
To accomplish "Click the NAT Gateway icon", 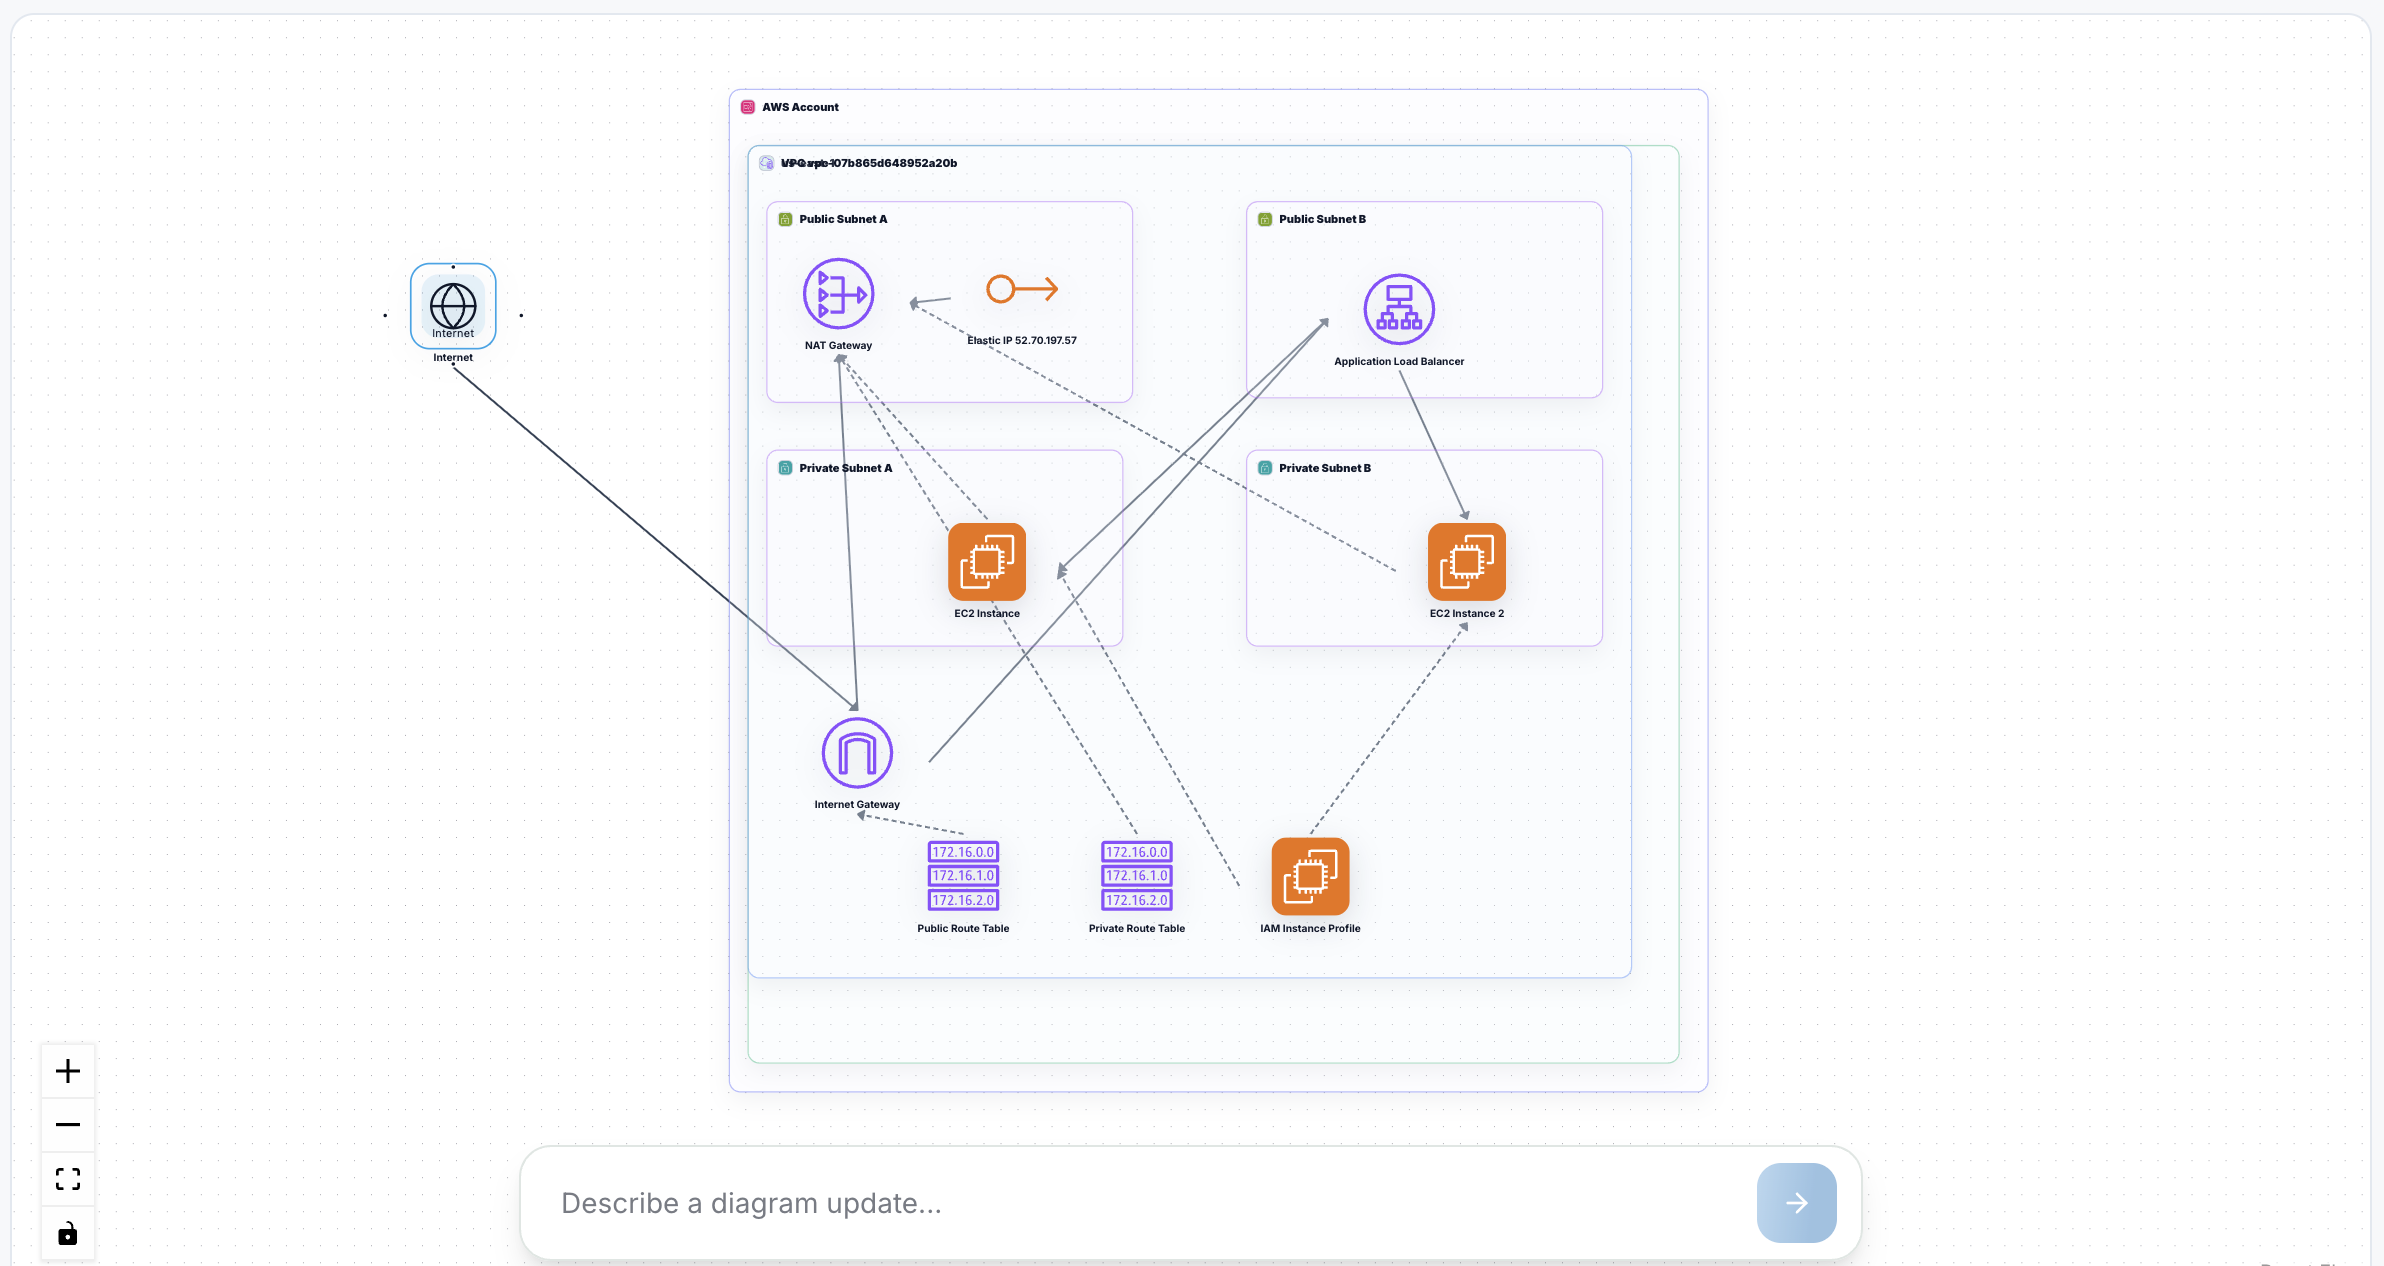I will tap(839, 294).
